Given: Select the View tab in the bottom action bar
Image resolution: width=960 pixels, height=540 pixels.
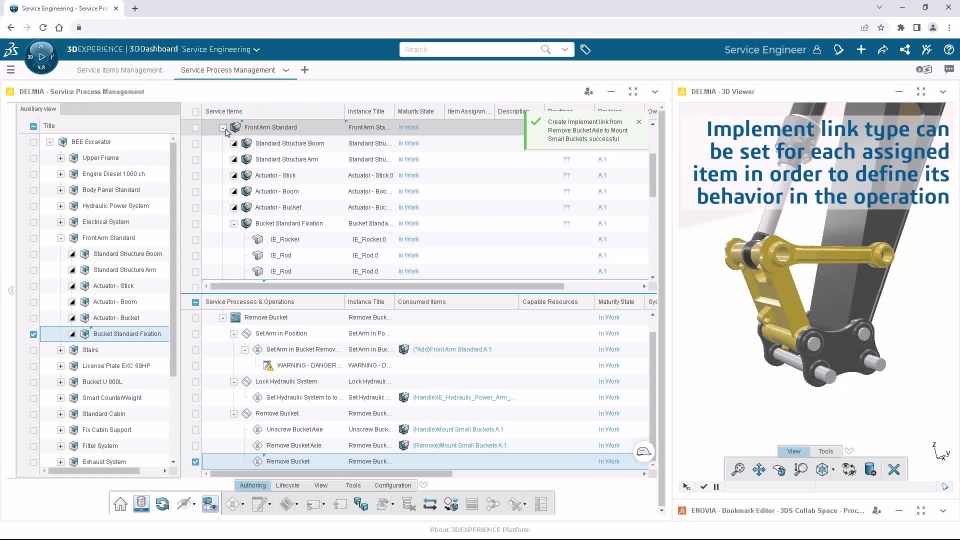Looking at the screenshot, I should (x=321, y=486).
